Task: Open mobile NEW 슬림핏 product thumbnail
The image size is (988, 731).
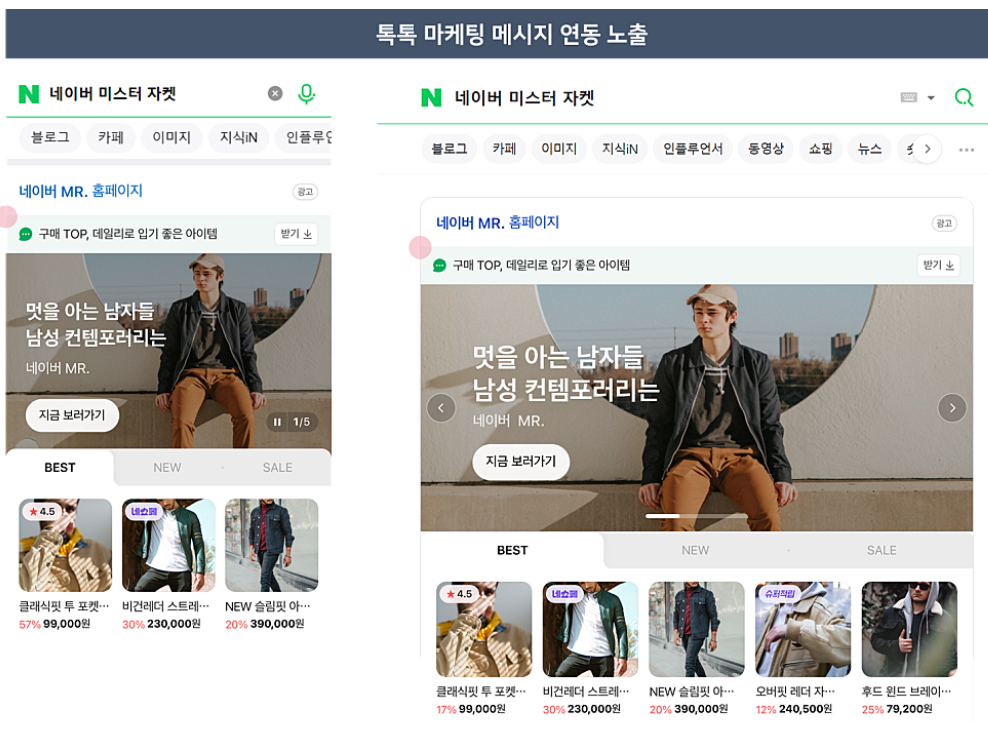Action: [x=272, y=545]
